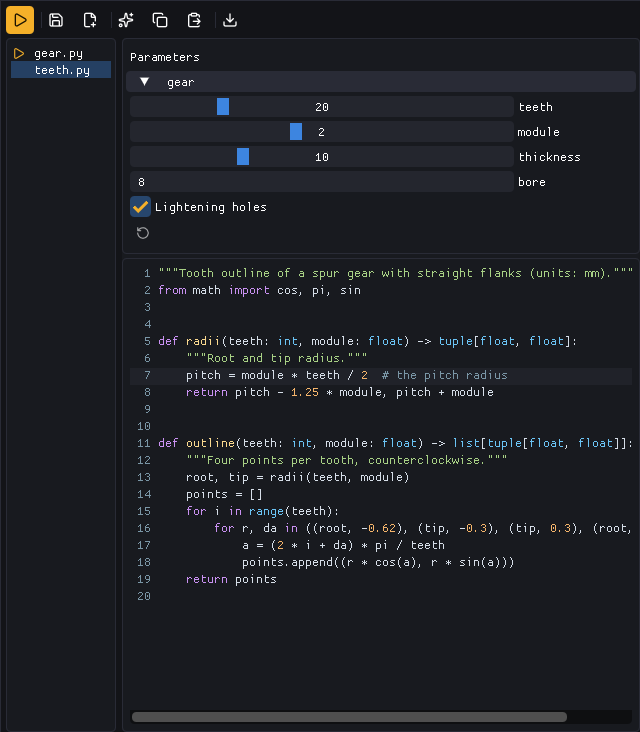Click the 'bore' field label
The height and width of the screenshot is (732, 640).
[532, 182]
